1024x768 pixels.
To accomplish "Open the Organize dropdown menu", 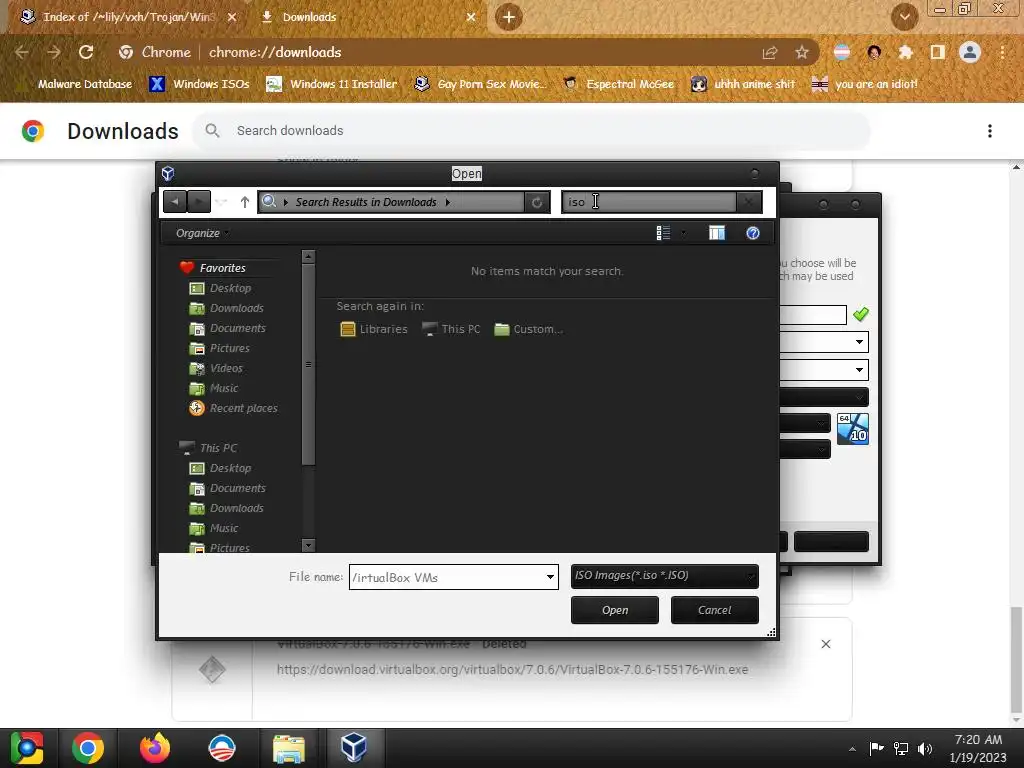I will 202,233.
